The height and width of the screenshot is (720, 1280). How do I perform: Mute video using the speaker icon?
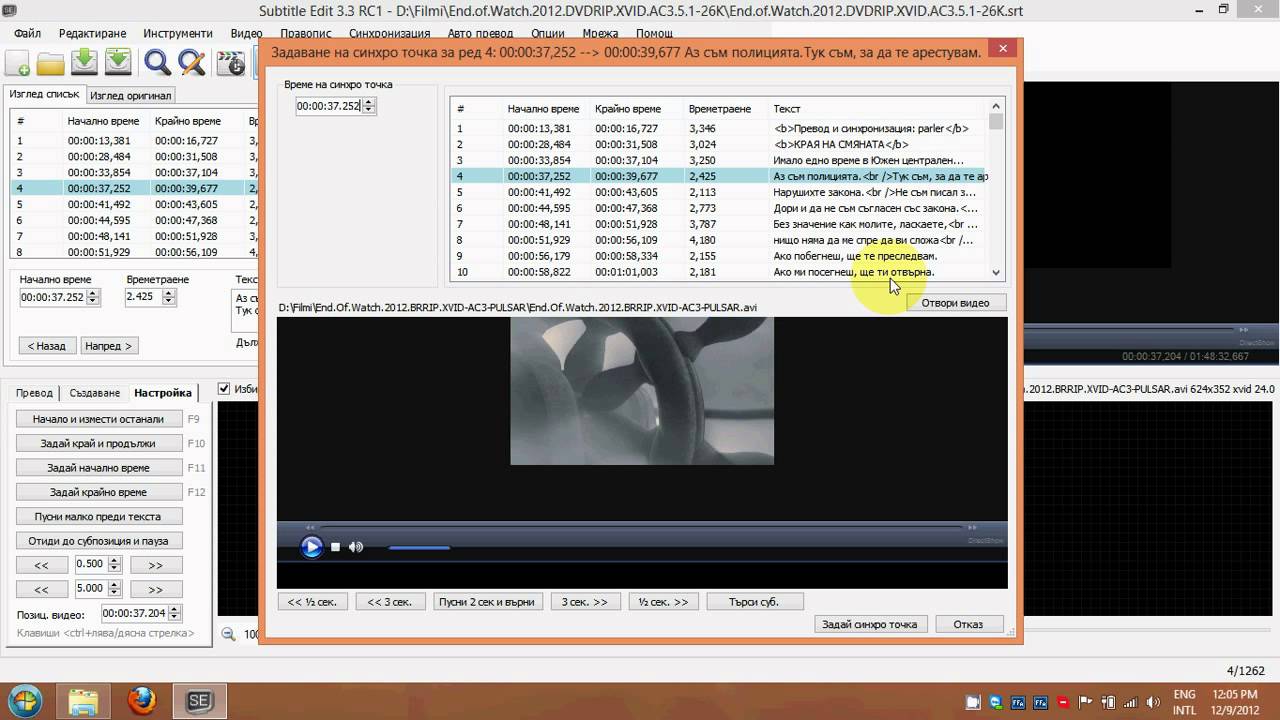click(356, 547)
